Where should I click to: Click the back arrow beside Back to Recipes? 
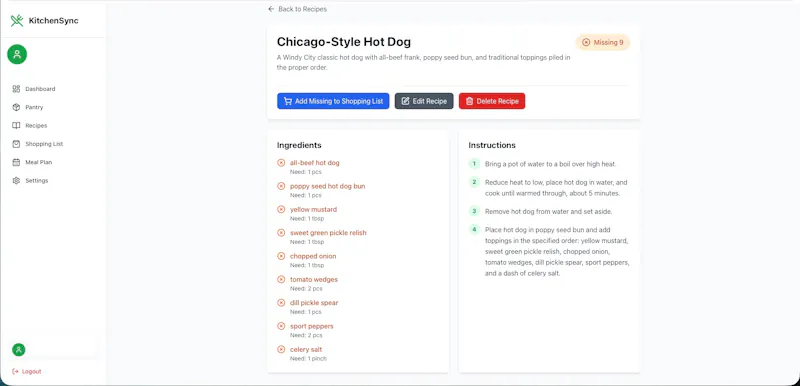click(271, 9)
